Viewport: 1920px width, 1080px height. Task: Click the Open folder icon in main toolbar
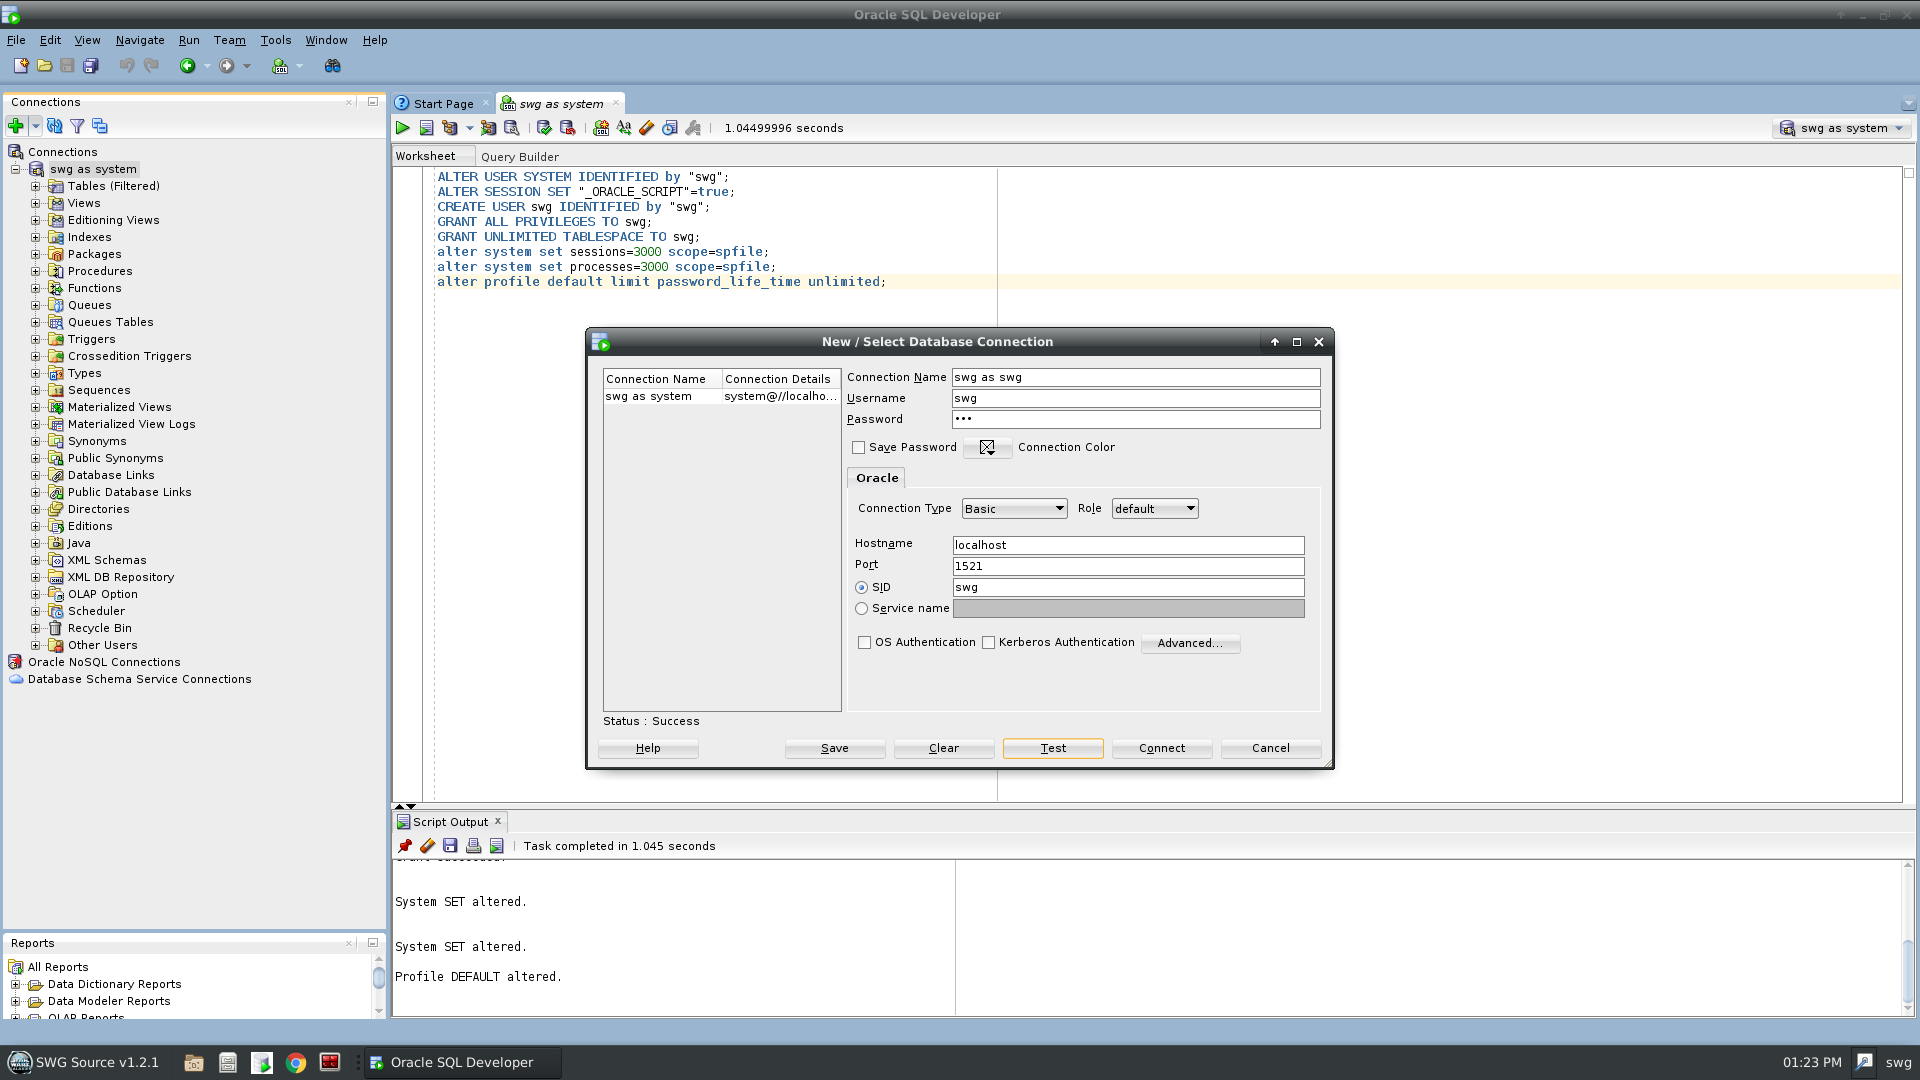tap(44, 66)
